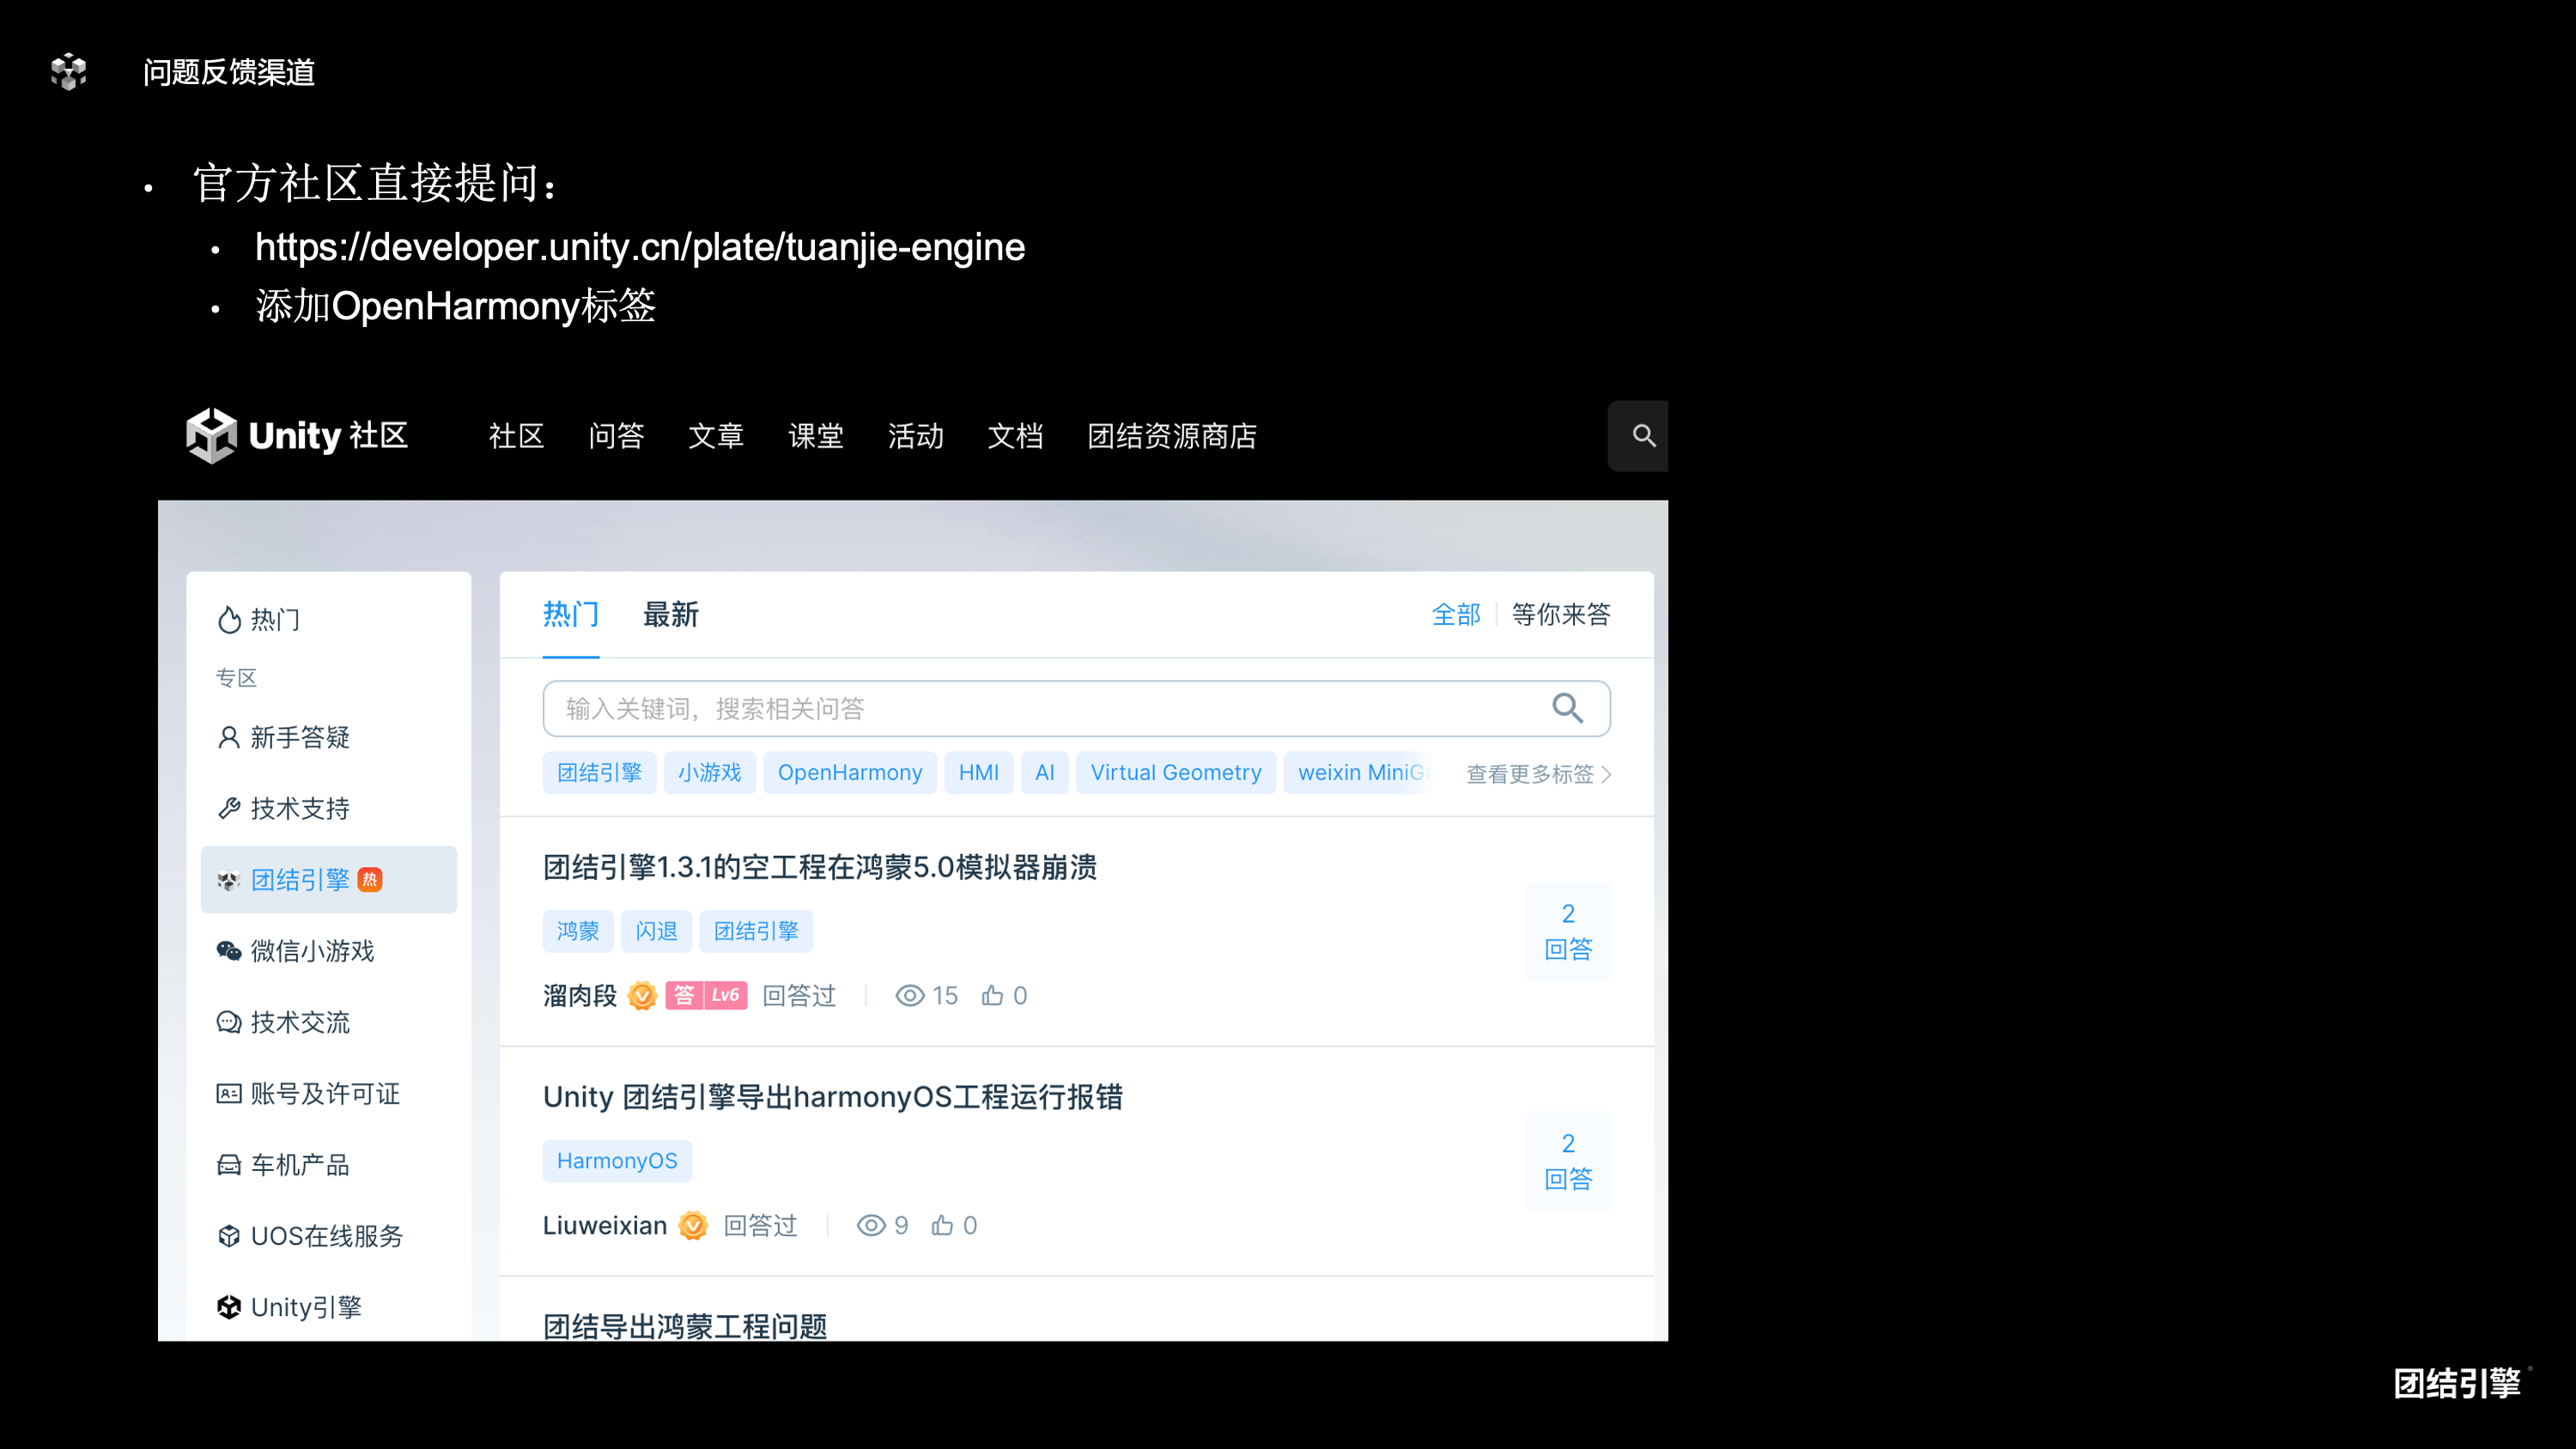
Task: Switch to the 最新 tab
Action: coord(670,614)
